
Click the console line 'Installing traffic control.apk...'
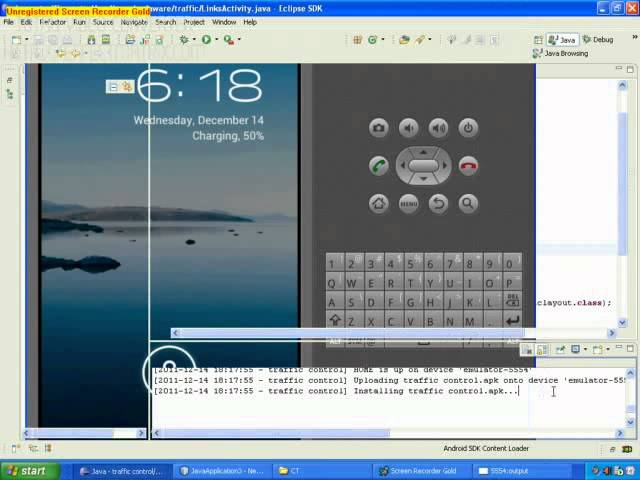(x=336, y=391)
